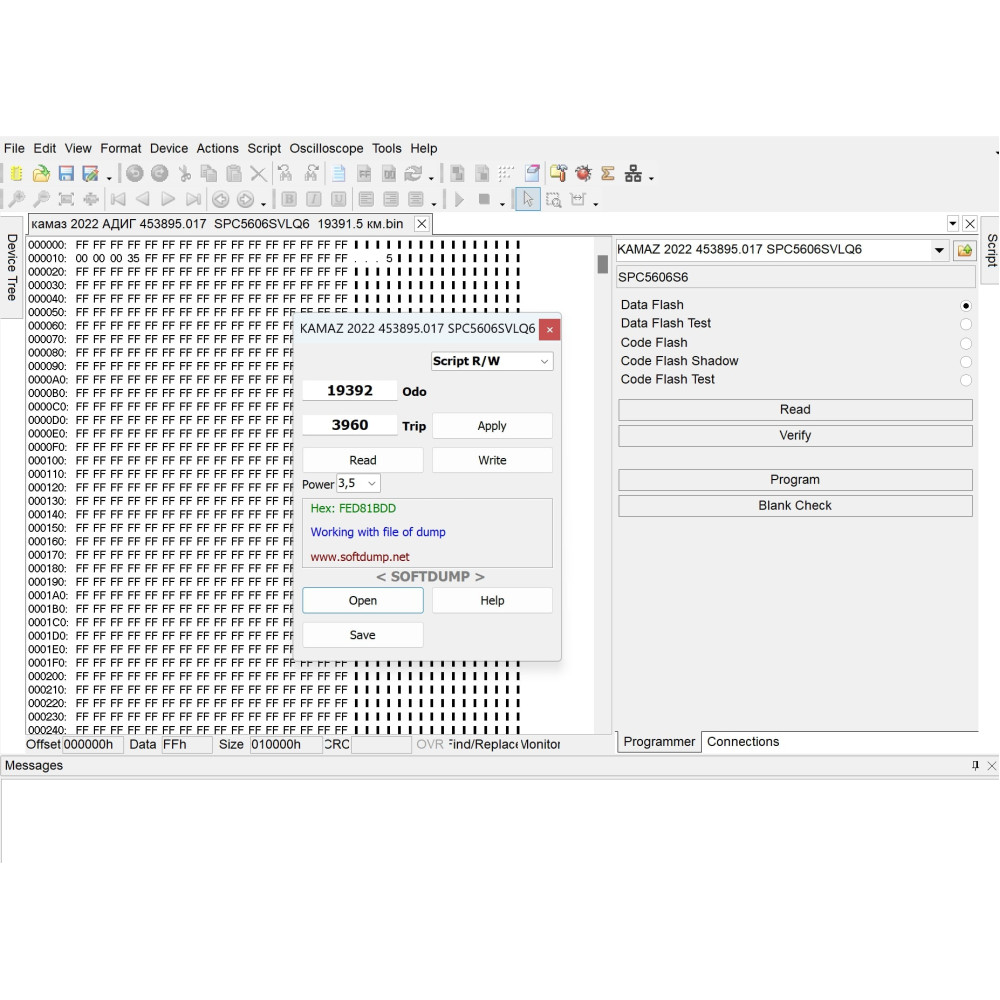
Task: Click the Help button in dialog
Action: point(492,600)
